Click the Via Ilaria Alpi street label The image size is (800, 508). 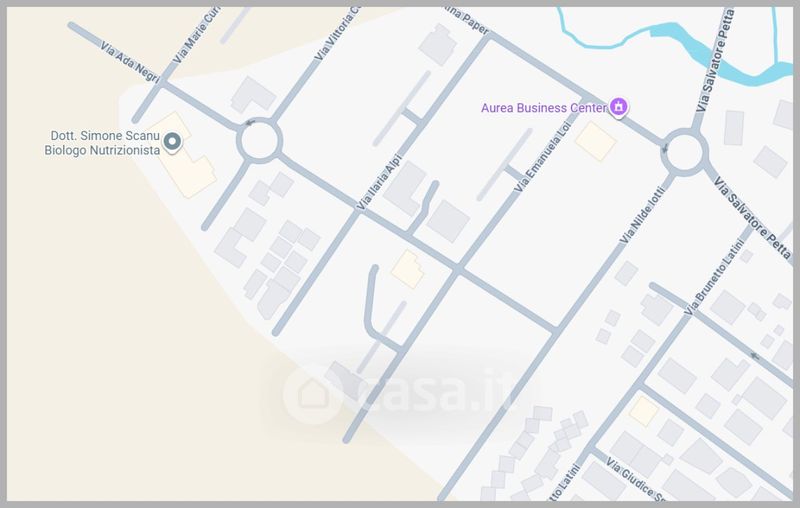(x=379, y=182)
